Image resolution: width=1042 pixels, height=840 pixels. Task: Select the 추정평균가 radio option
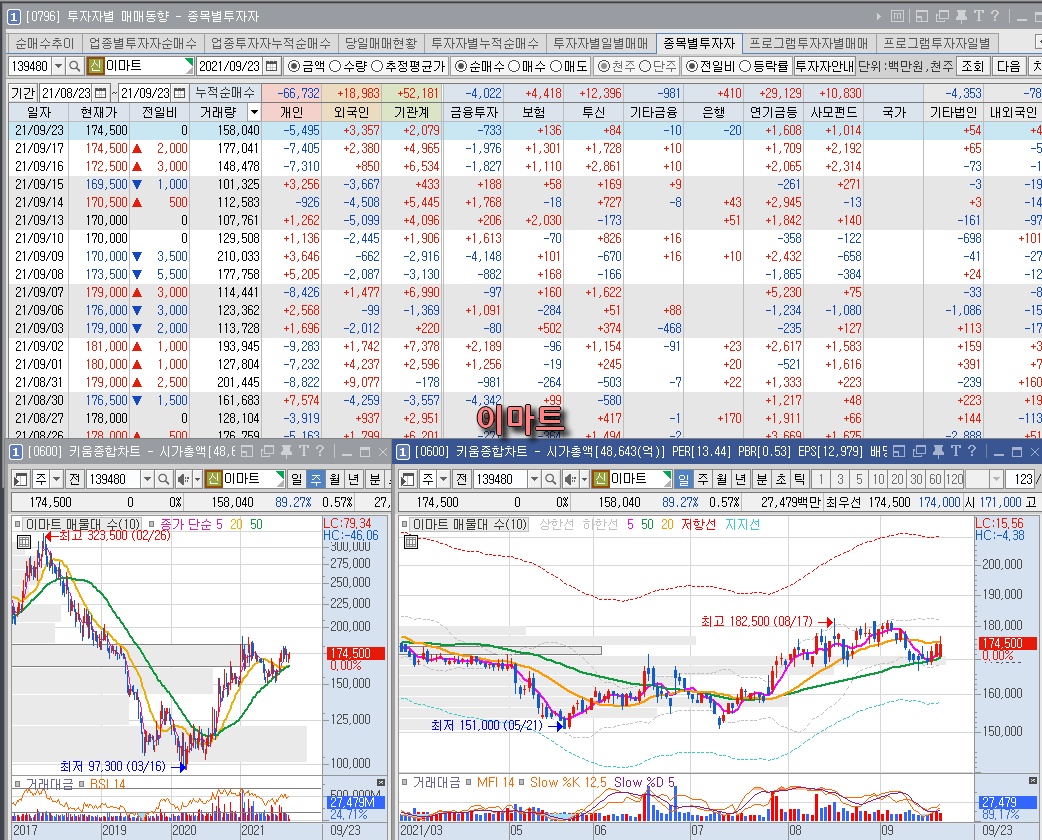(x=409, y=66)
